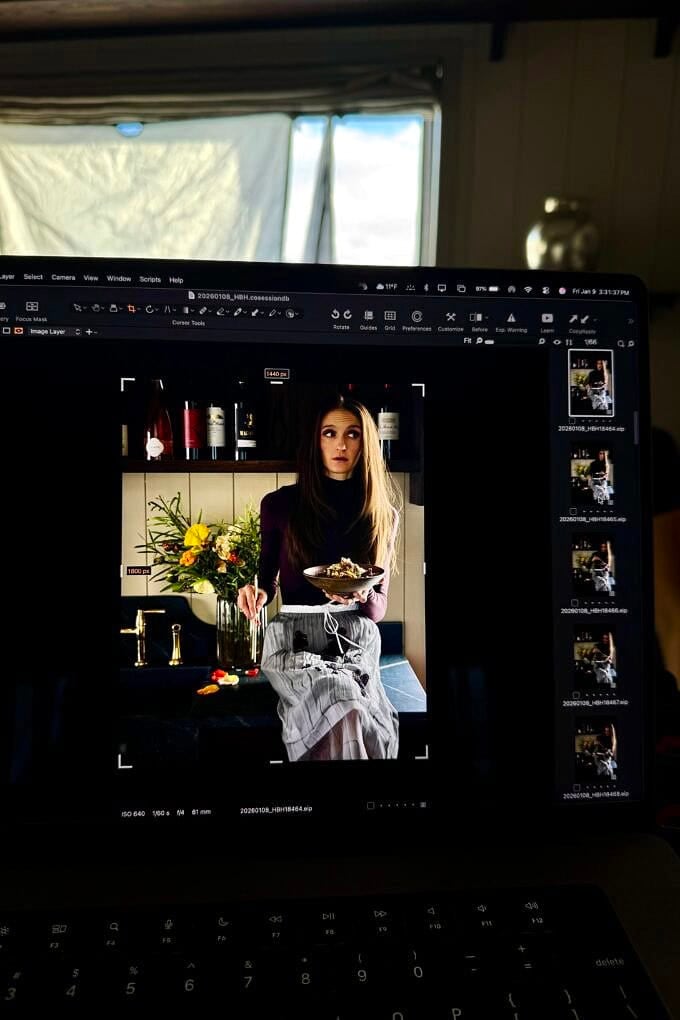Screen dimensions: 680x1020
Task: Expand the add layer plus menu
Action: [x=90, y=331]
